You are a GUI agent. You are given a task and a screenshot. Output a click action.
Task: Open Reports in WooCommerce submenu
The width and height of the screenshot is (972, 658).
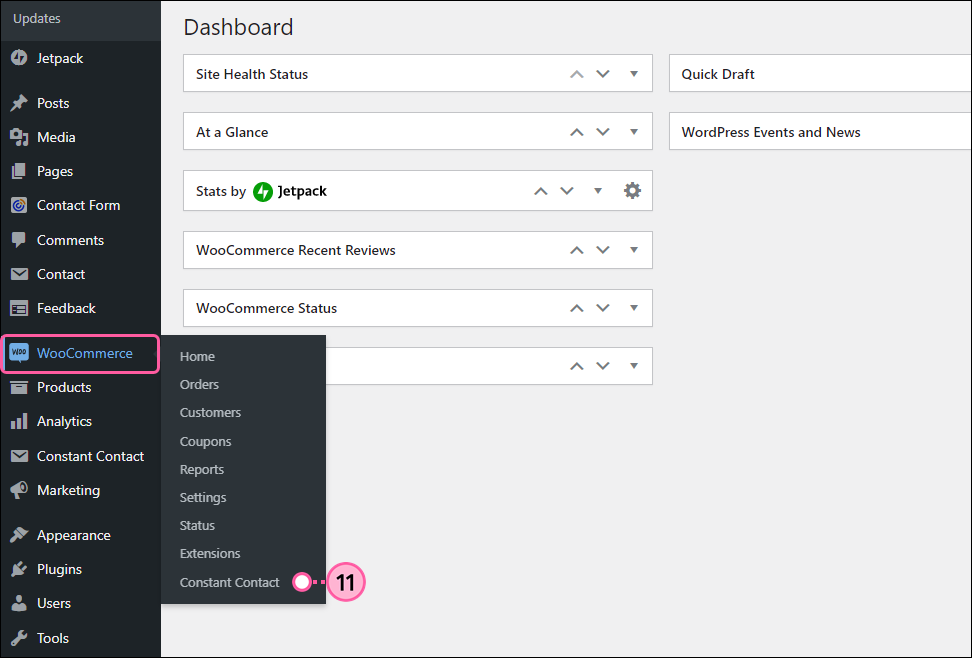(x=201, y=469)
